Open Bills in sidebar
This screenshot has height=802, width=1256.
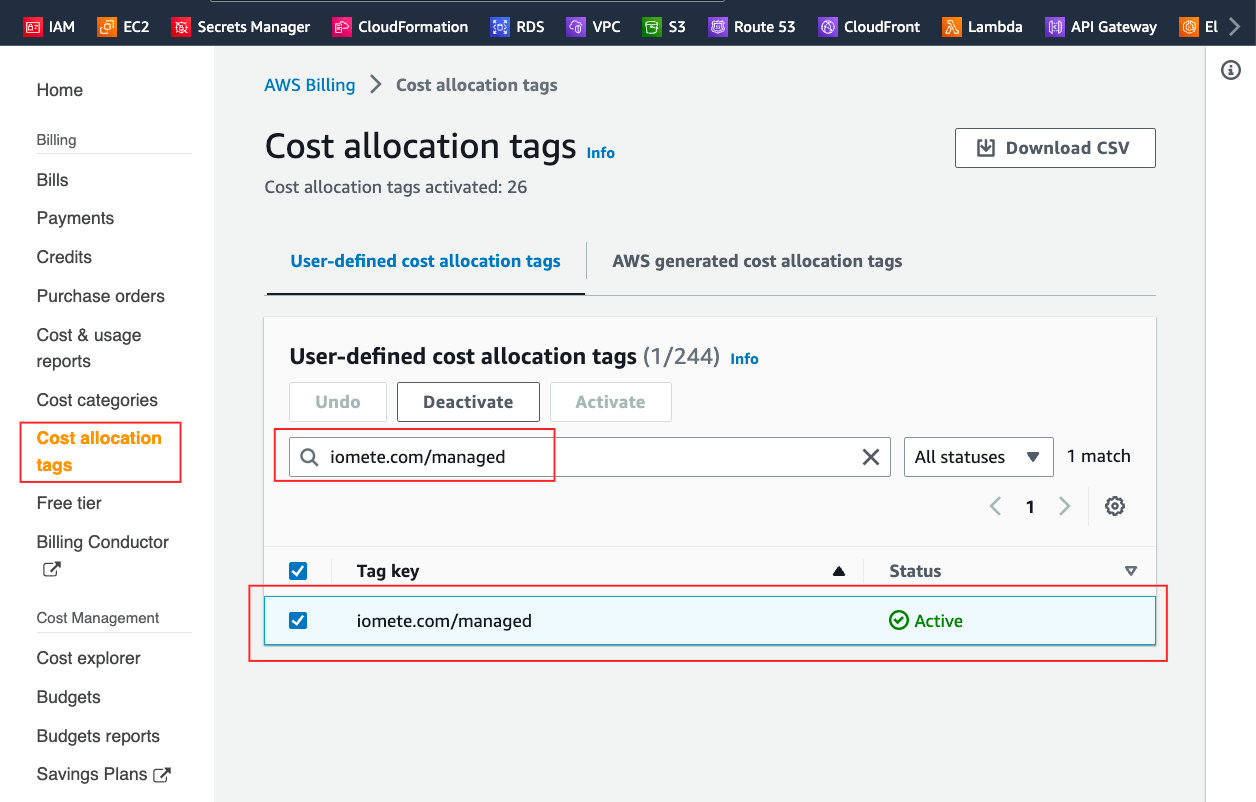point(53,180)
